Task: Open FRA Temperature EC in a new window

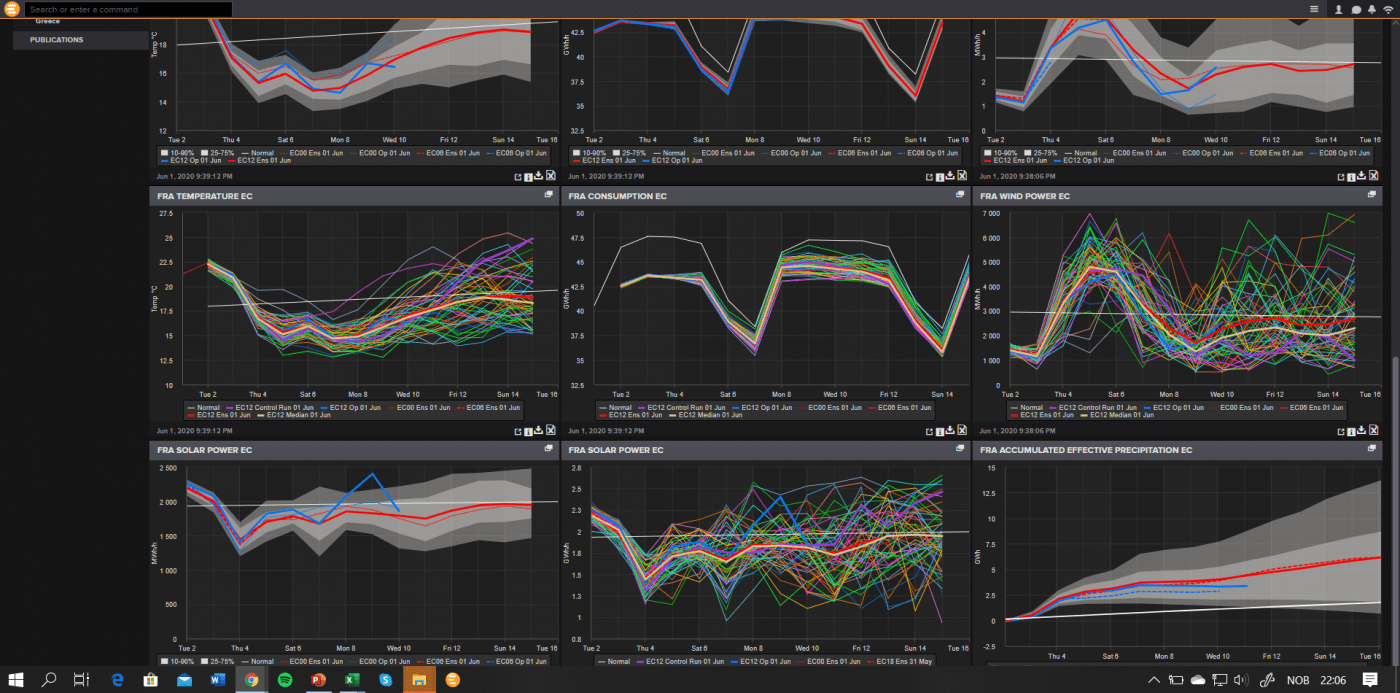Action: point(517,430)
